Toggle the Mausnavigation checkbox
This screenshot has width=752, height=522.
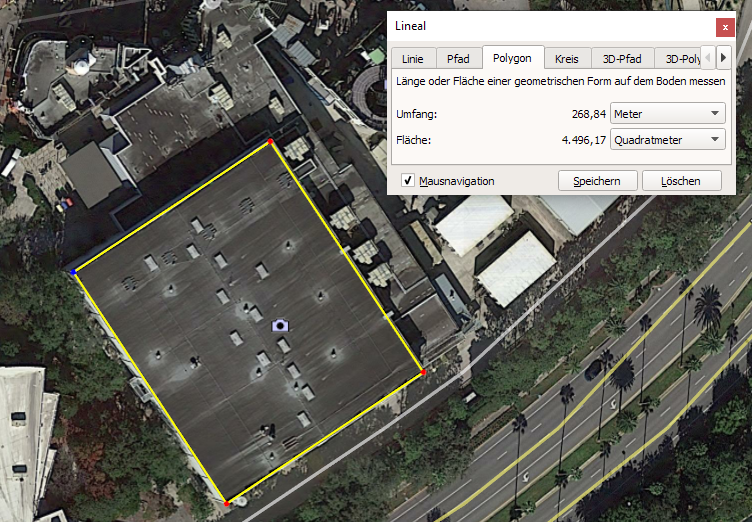(x=408, y=181)
